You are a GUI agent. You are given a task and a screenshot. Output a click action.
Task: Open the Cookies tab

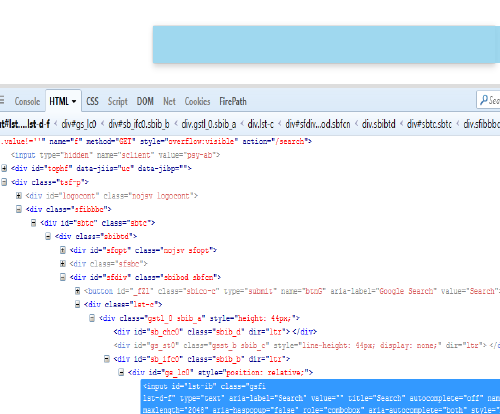tap(197, 101)
